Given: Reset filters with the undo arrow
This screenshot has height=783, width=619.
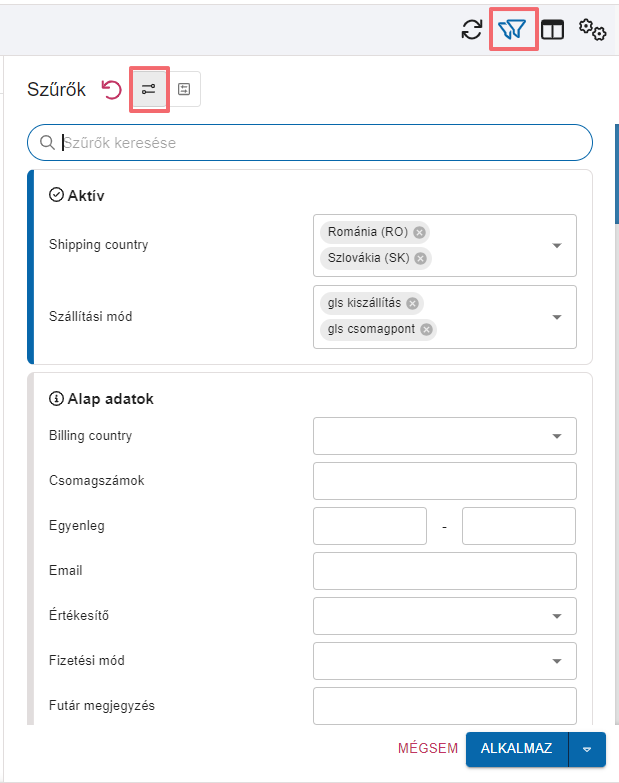Looking at the screenshot, I should (111, 90).
